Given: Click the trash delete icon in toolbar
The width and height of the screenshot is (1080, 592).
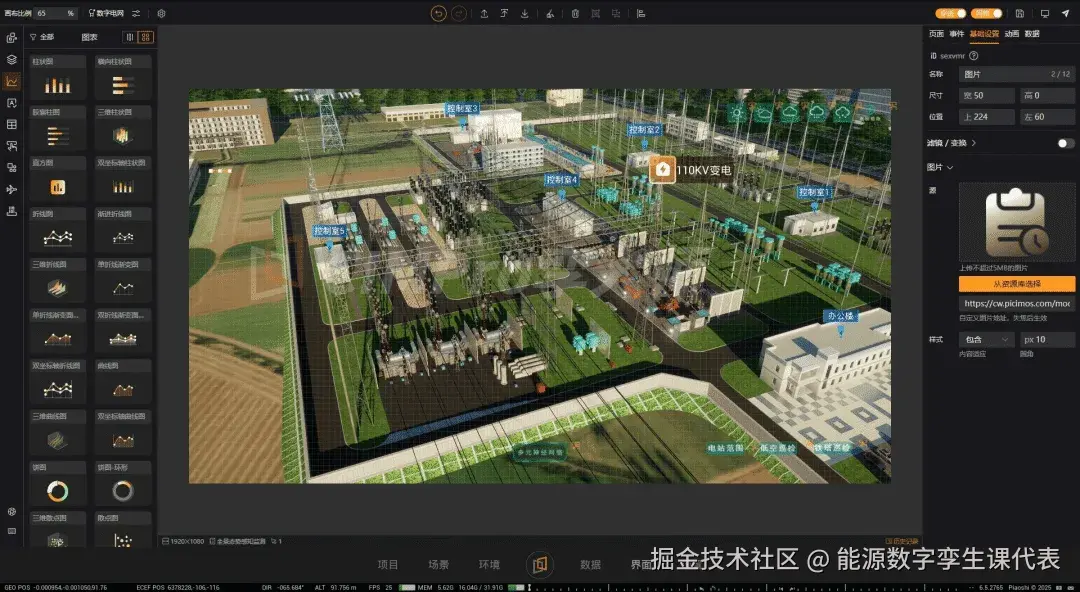Looking at the screenshot, I should pos(575,13).
